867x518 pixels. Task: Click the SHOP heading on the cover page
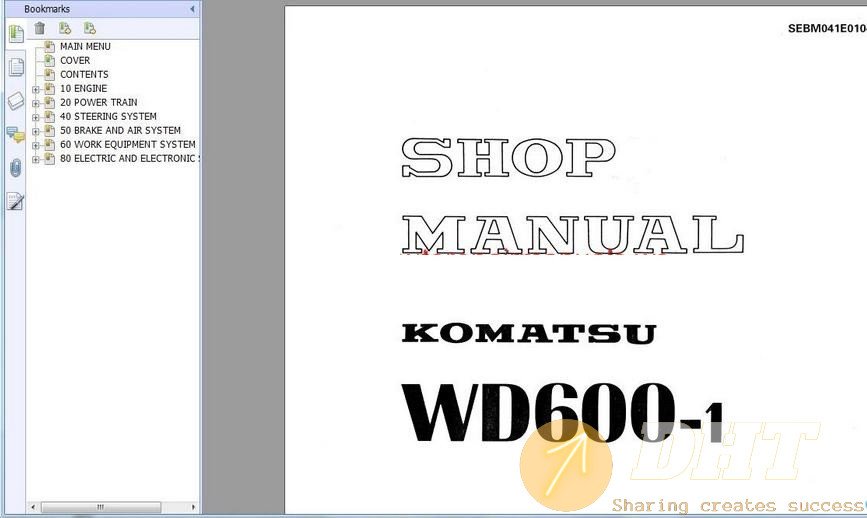click(508, 158)
